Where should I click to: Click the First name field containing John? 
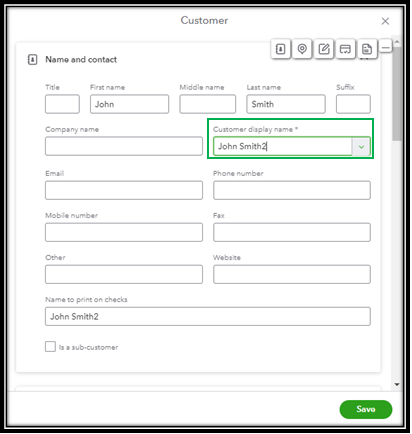point(129,104)
